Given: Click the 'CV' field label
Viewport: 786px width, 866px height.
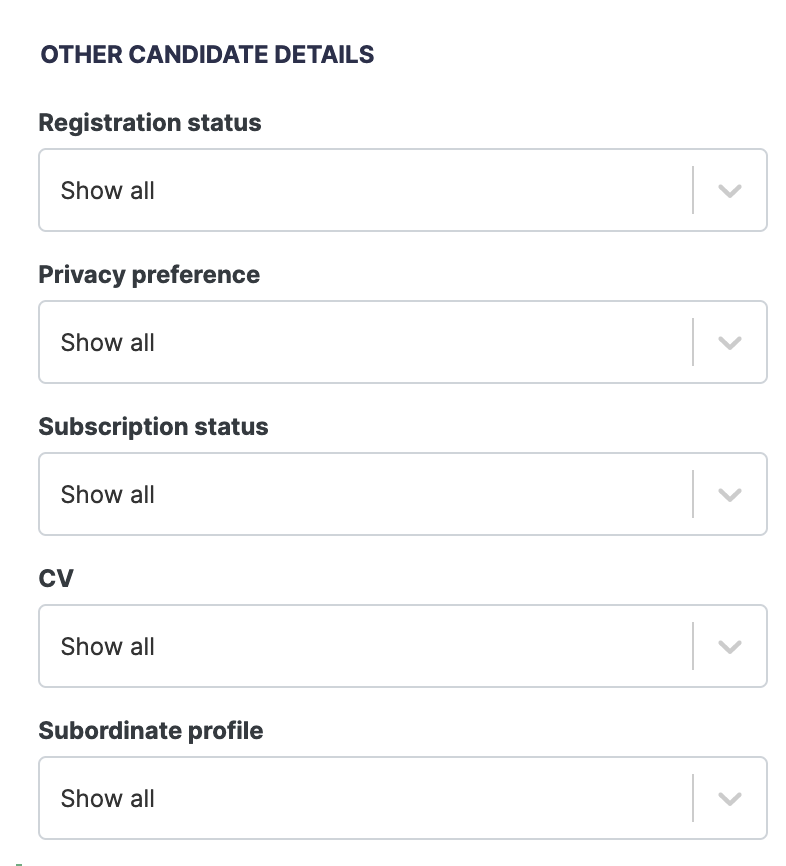Looking at the screenshot, I should [x=56, y=579].
